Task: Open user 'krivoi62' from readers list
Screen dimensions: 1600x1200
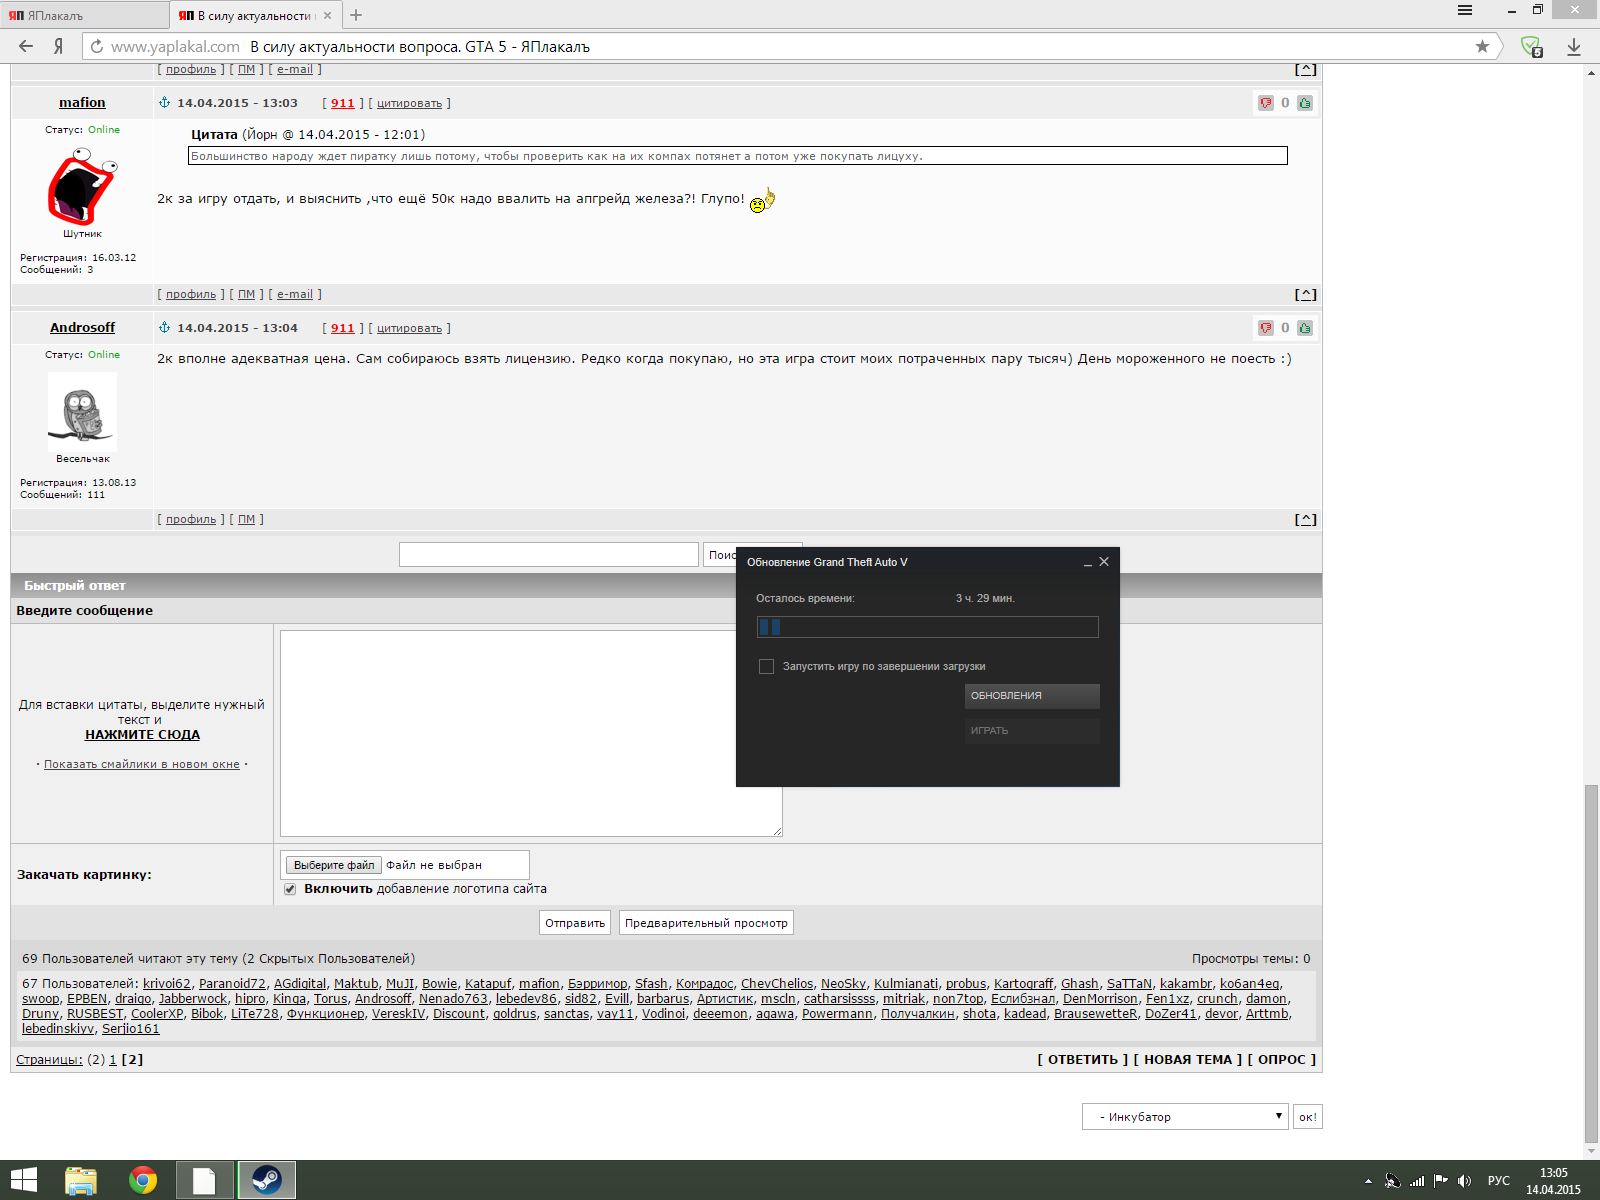Action: click(167, 983)
